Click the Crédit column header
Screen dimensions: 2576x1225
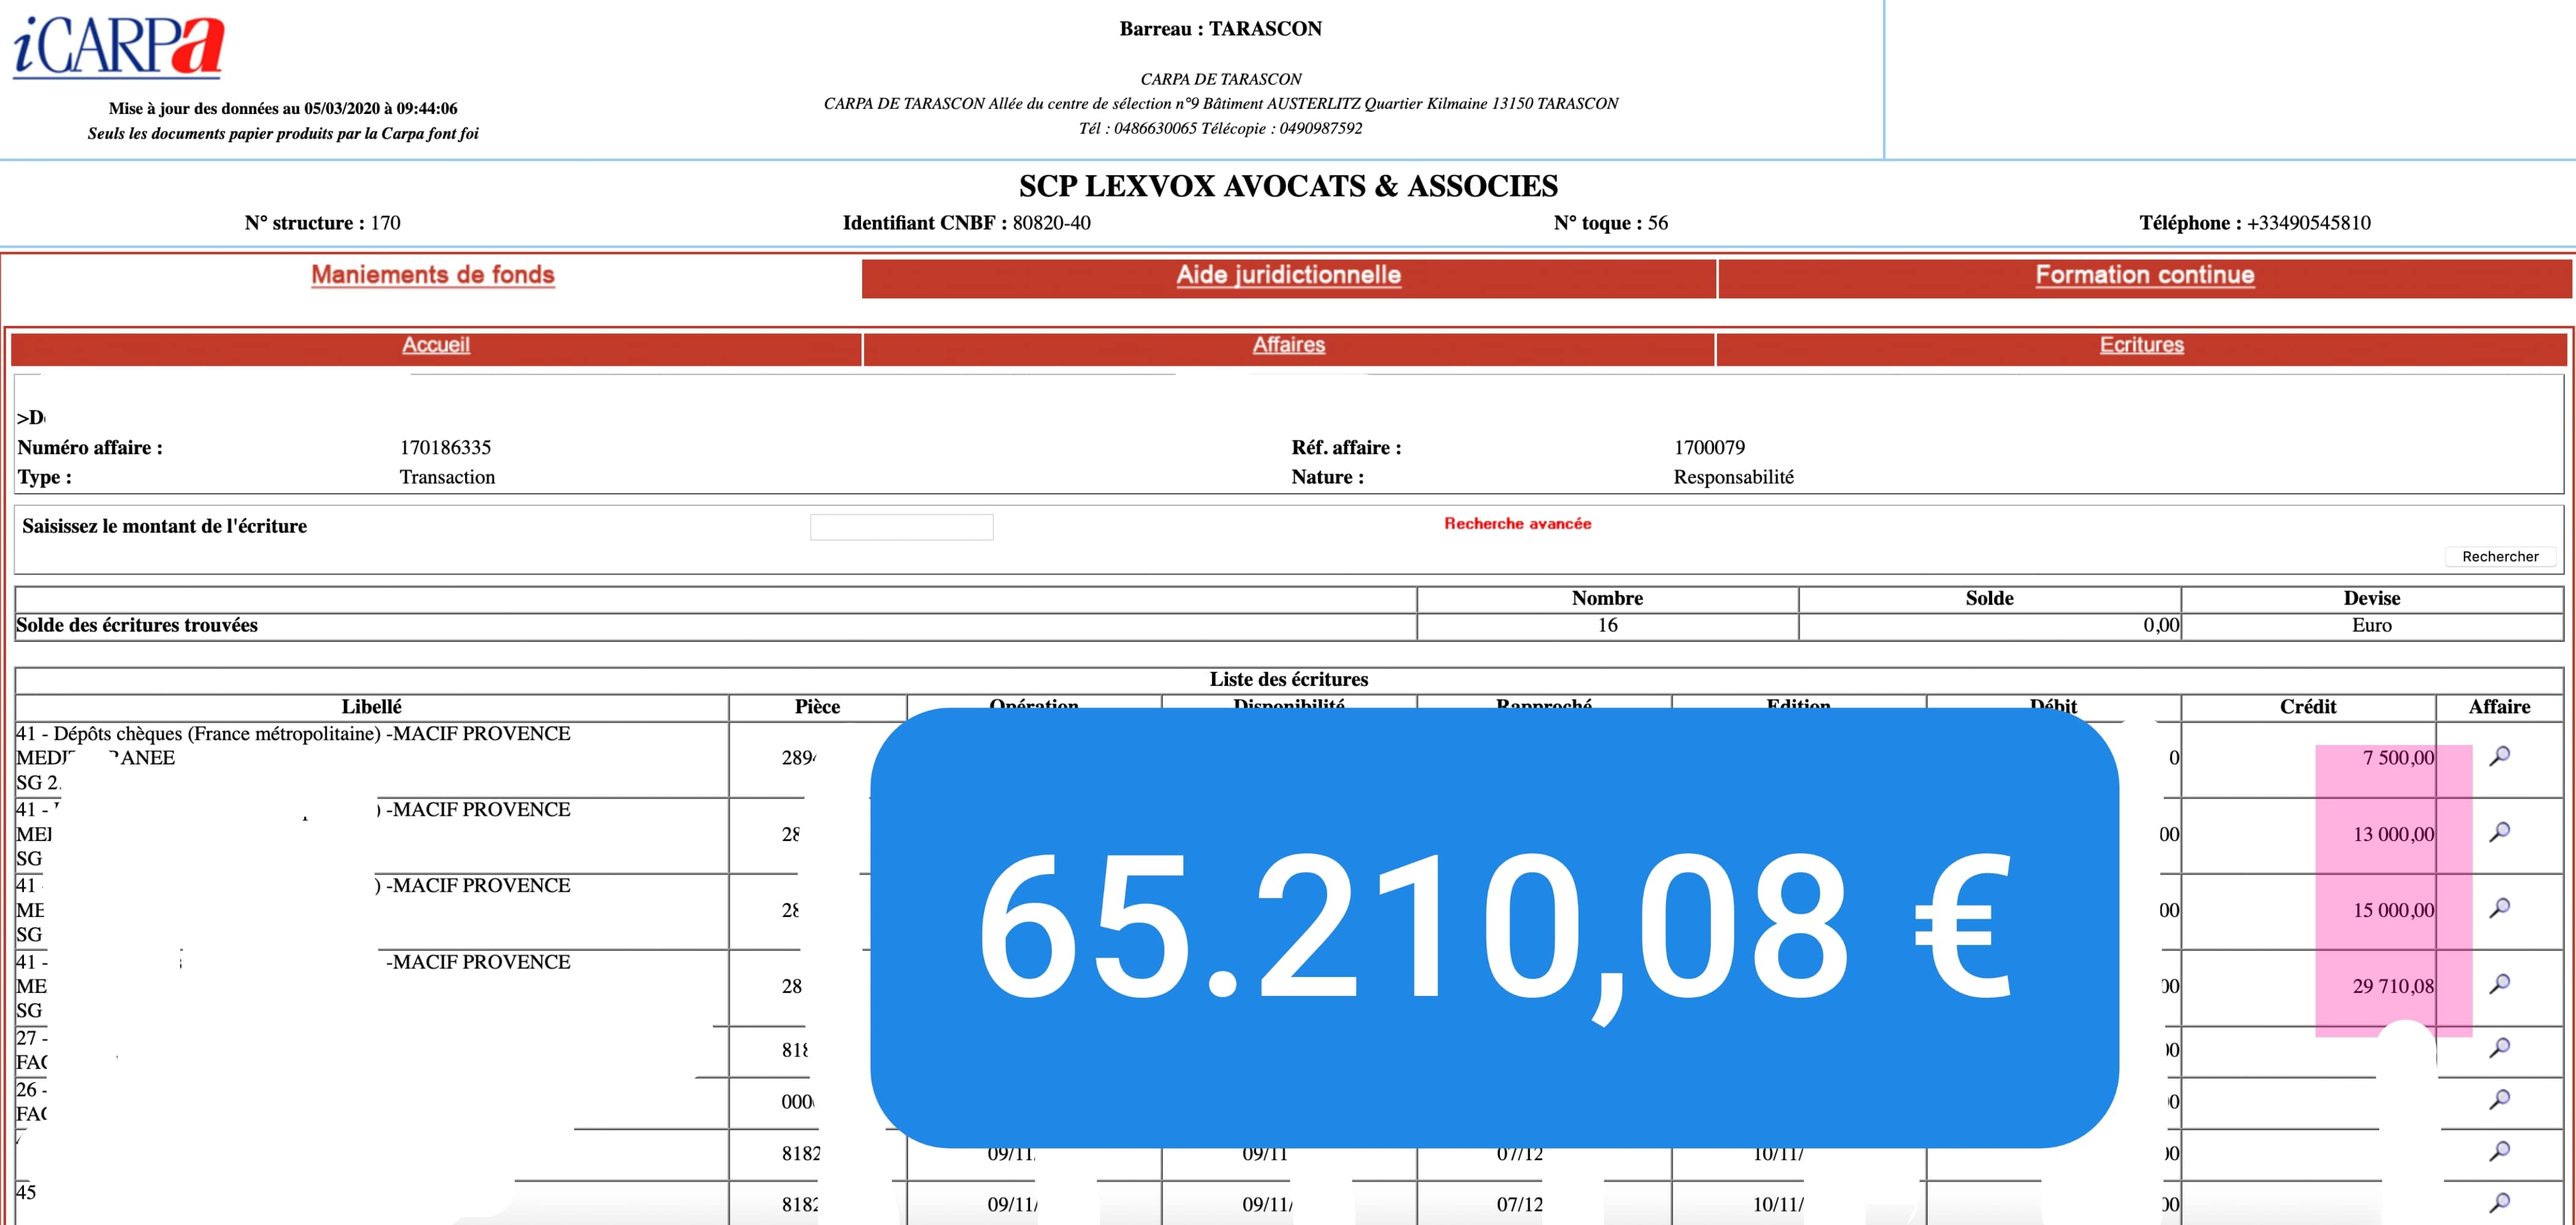[x=2308, y=707]
